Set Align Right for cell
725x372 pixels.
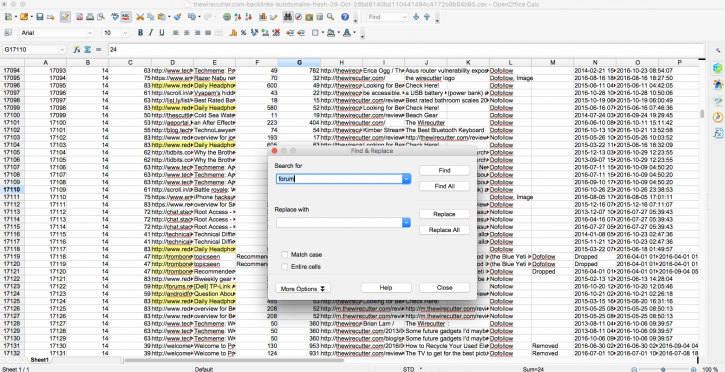197,33
